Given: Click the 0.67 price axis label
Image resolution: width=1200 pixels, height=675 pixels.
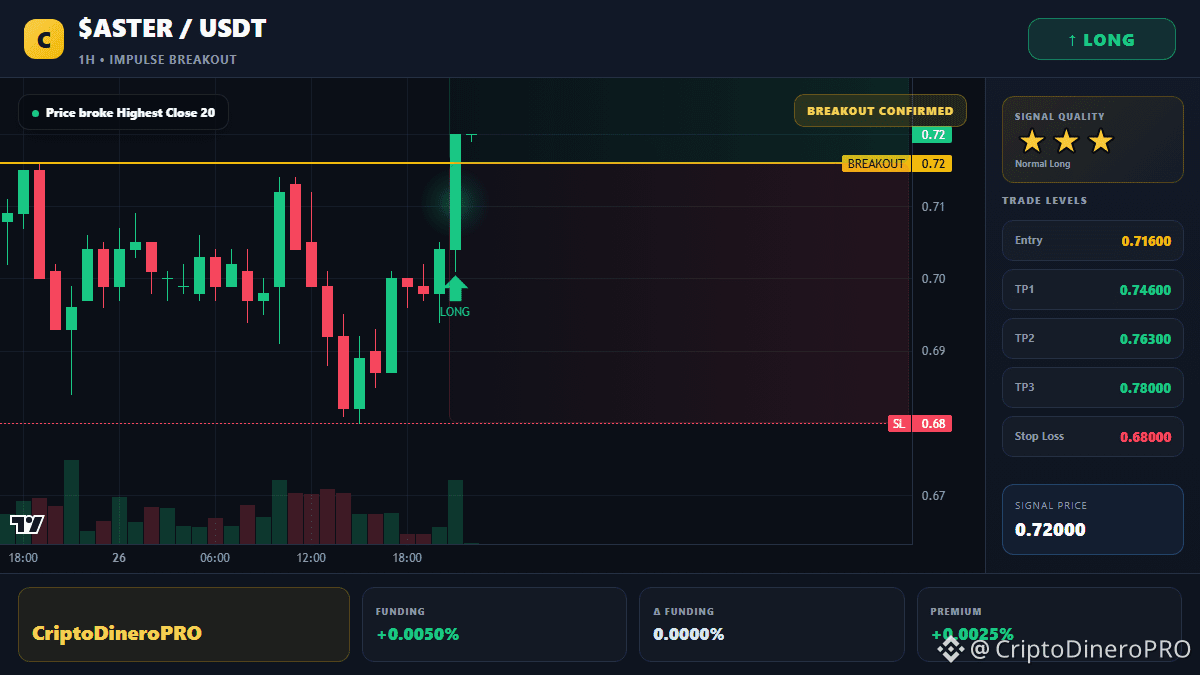Looking at the screenshot, I should (932, 496).
